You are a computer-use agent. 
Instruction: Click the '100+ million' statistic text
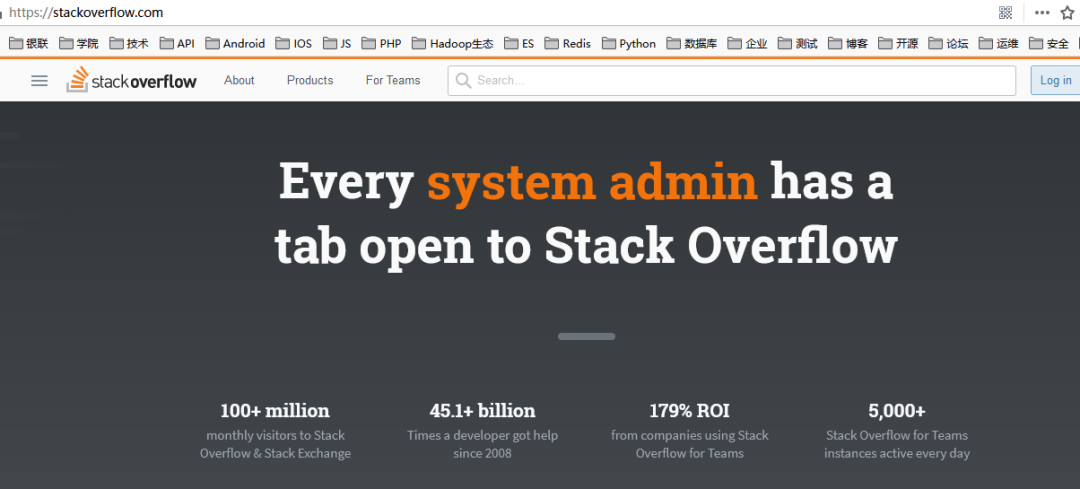275,411
